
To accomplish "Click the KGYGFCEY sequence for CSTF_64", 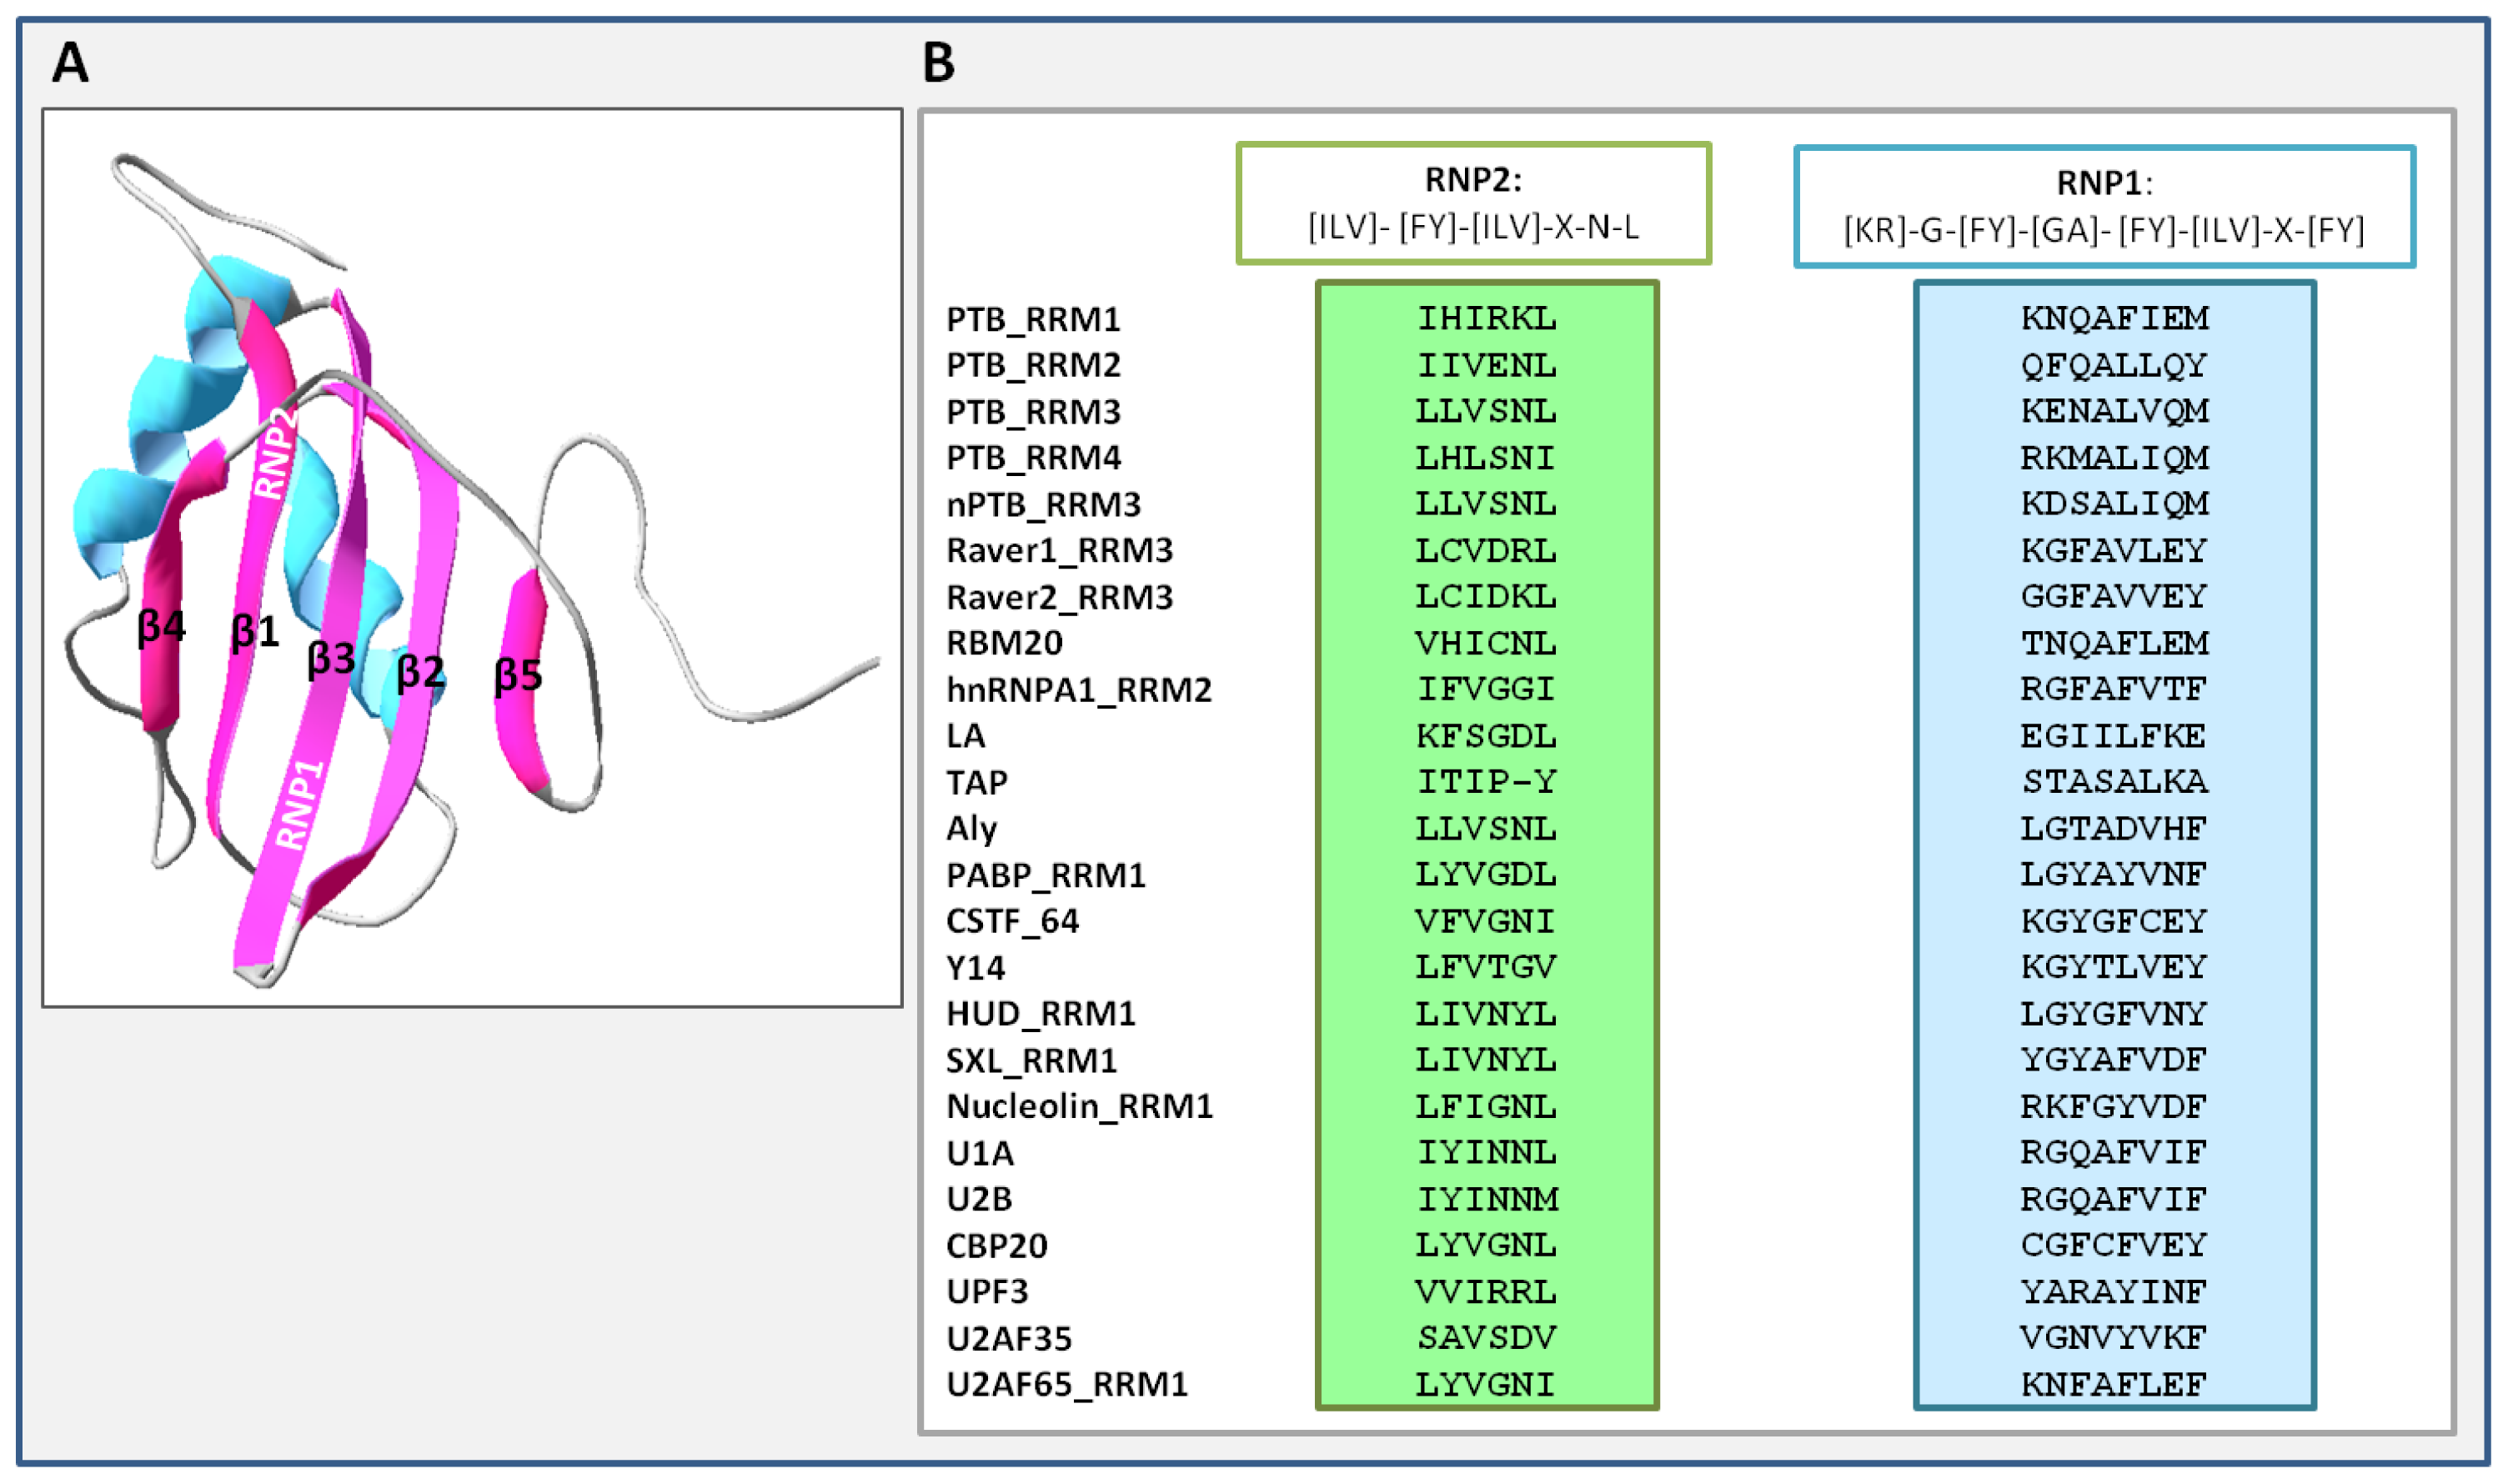I will pos(2114,921).
